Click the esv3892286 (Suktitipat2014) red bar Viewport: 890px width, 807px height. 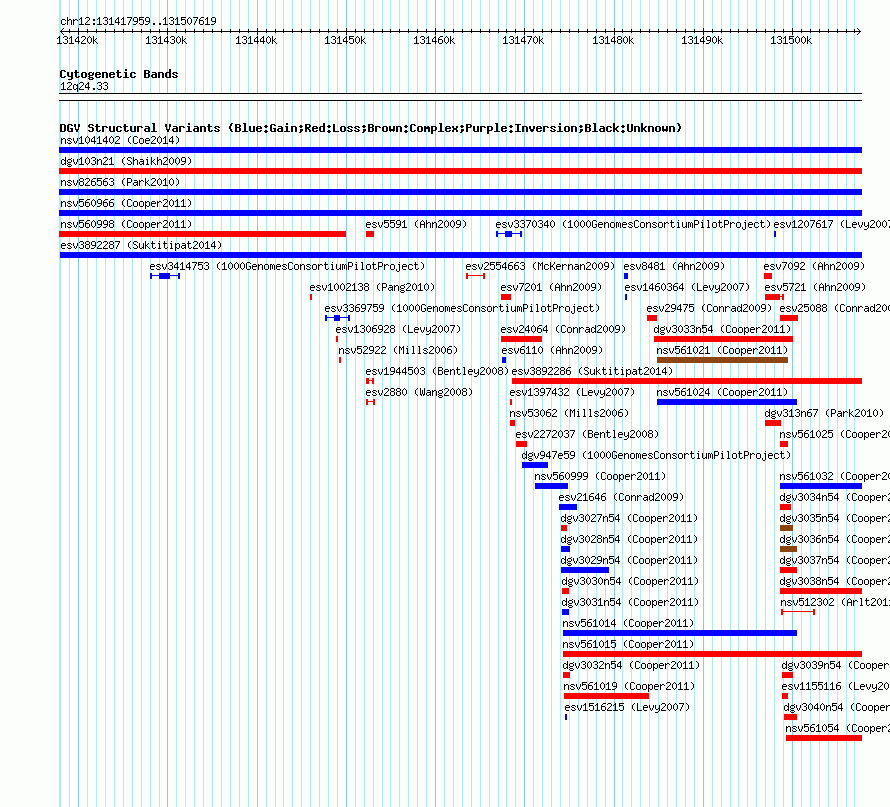coord(687,381)
